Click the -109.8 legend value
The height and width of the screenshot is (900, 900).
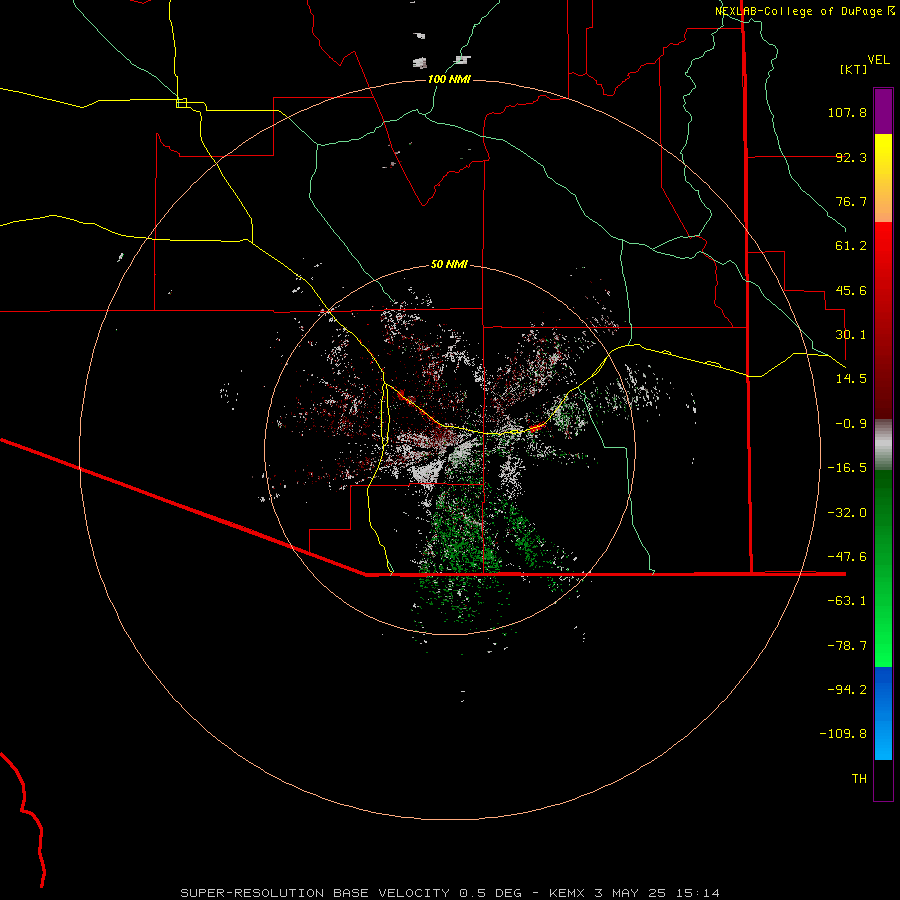844,734
